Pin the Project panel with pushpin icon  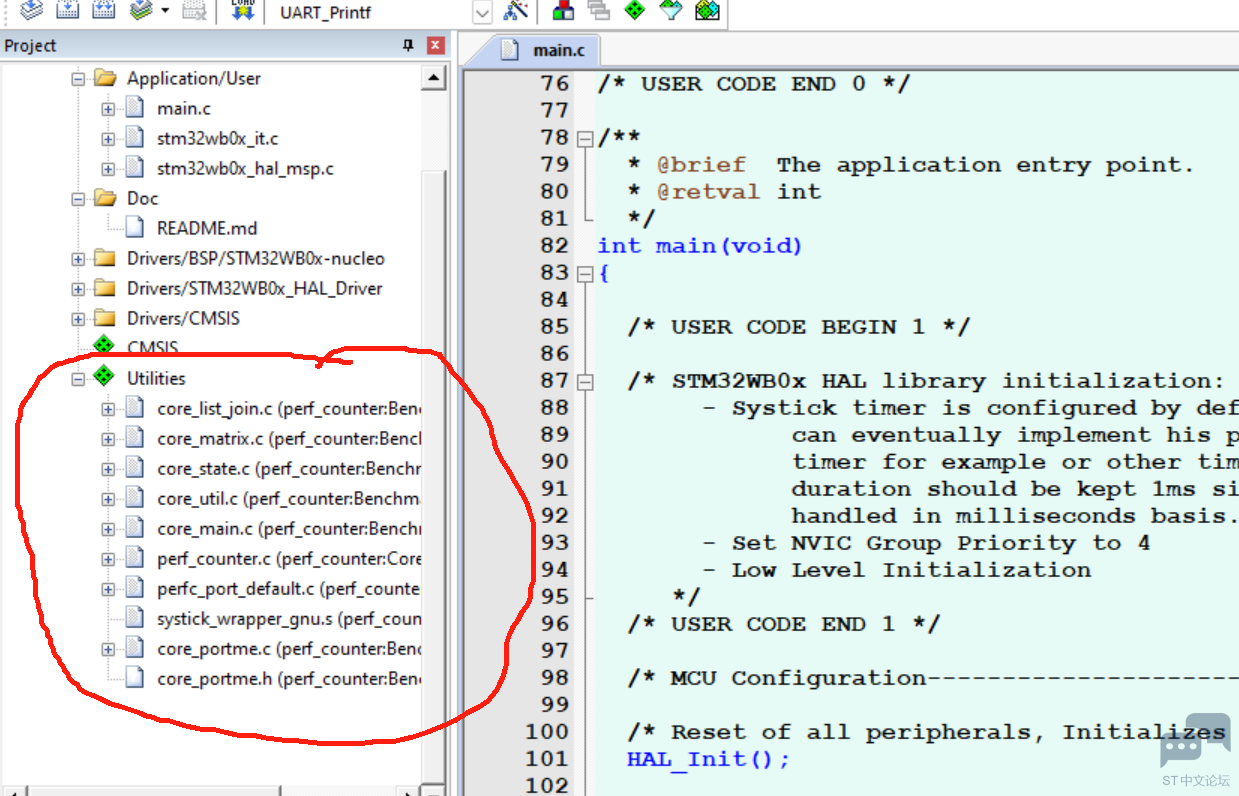408,45
